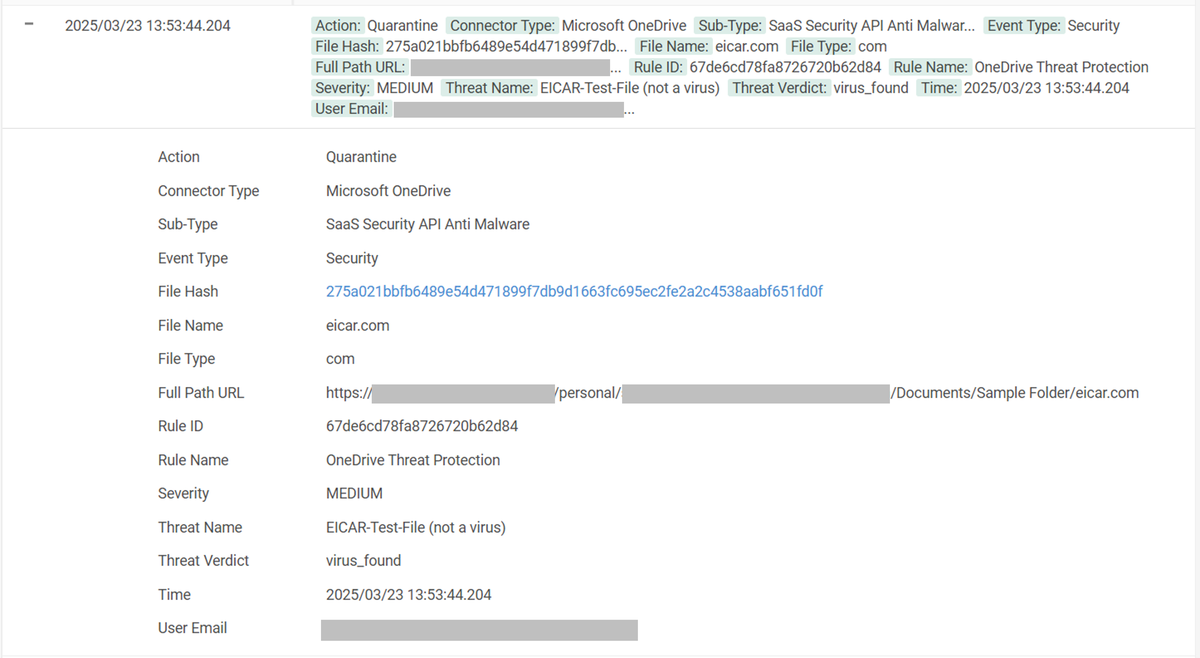
Task: Click the log timestamp in the summary row's left column
Action: coord(147,26)
